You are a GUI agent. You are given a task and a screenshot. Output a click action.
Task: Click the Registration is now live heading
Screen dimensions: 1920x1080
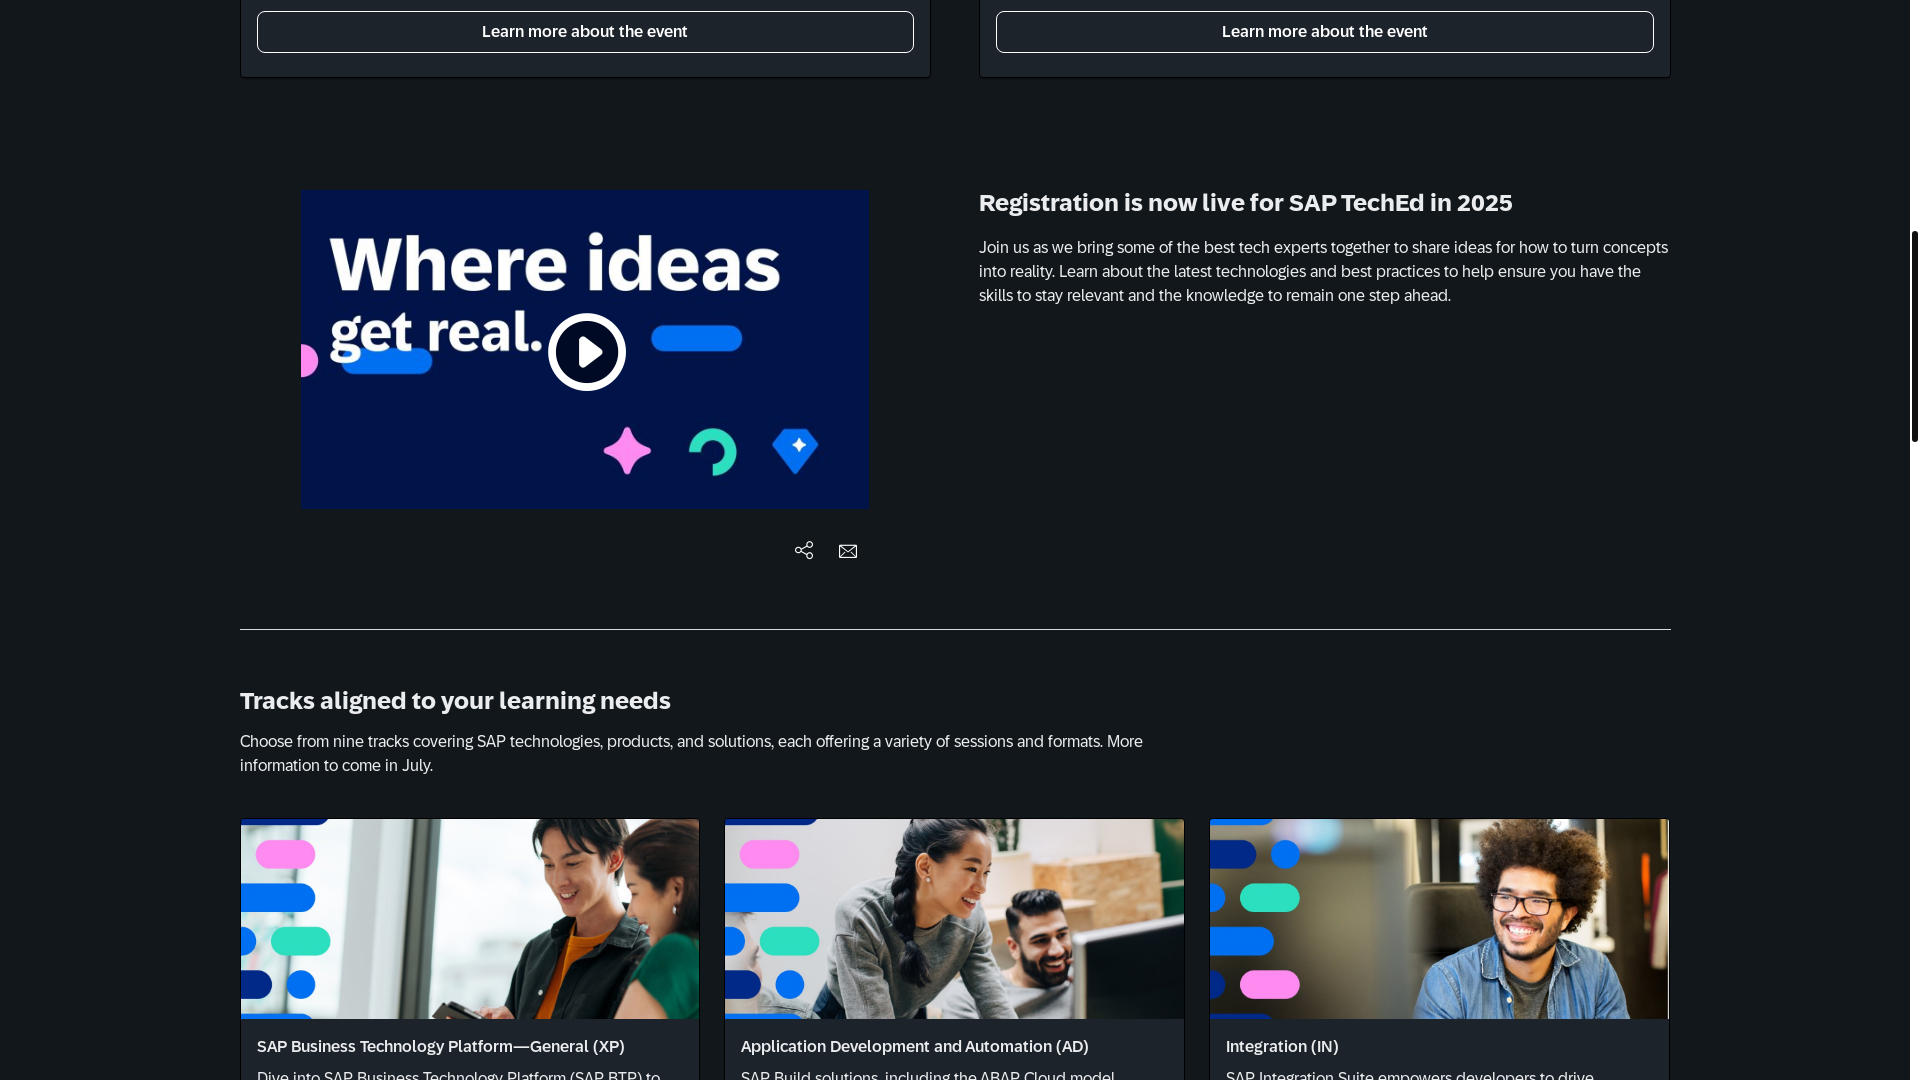pos(1245,203)
